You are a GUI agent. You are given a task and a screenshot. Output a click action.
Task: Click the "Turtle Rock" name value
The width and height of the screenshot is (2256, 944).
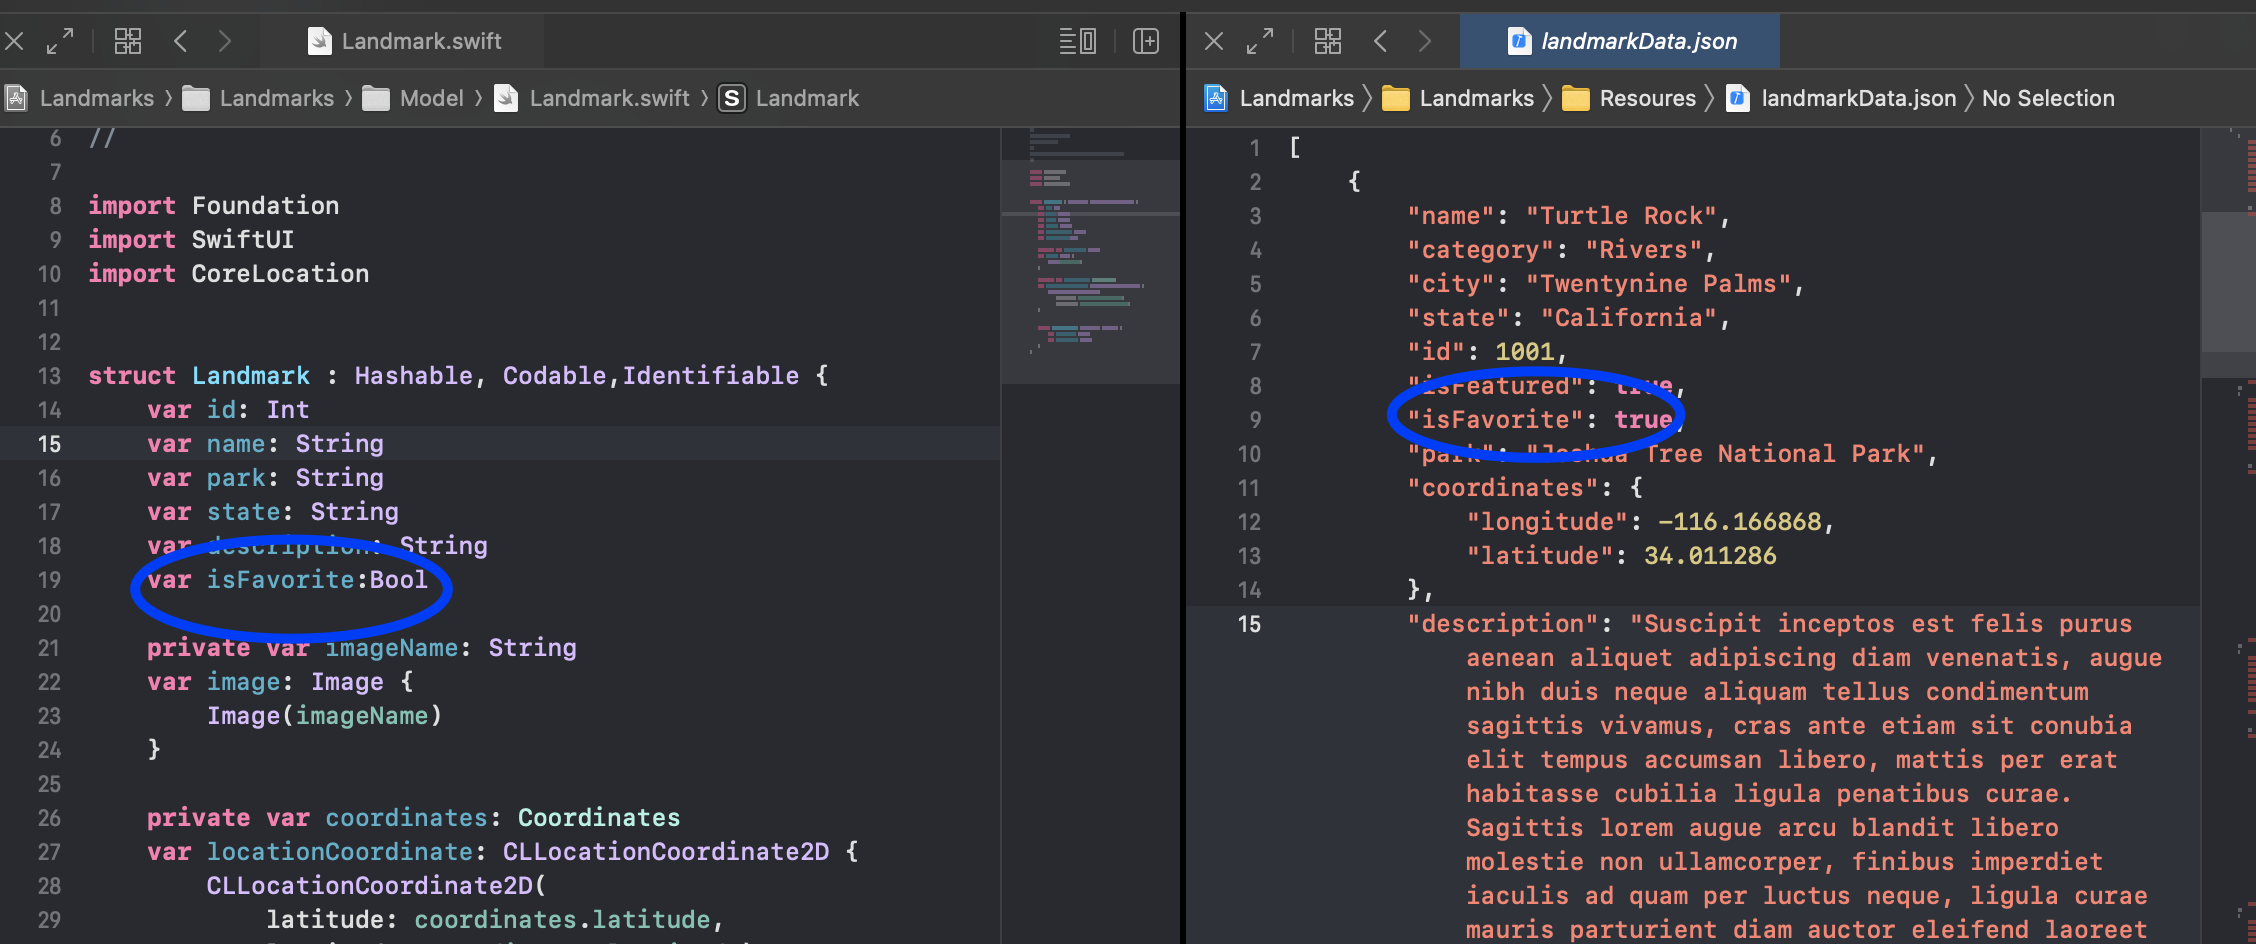pyautogui.click(x=1621, y=216)
